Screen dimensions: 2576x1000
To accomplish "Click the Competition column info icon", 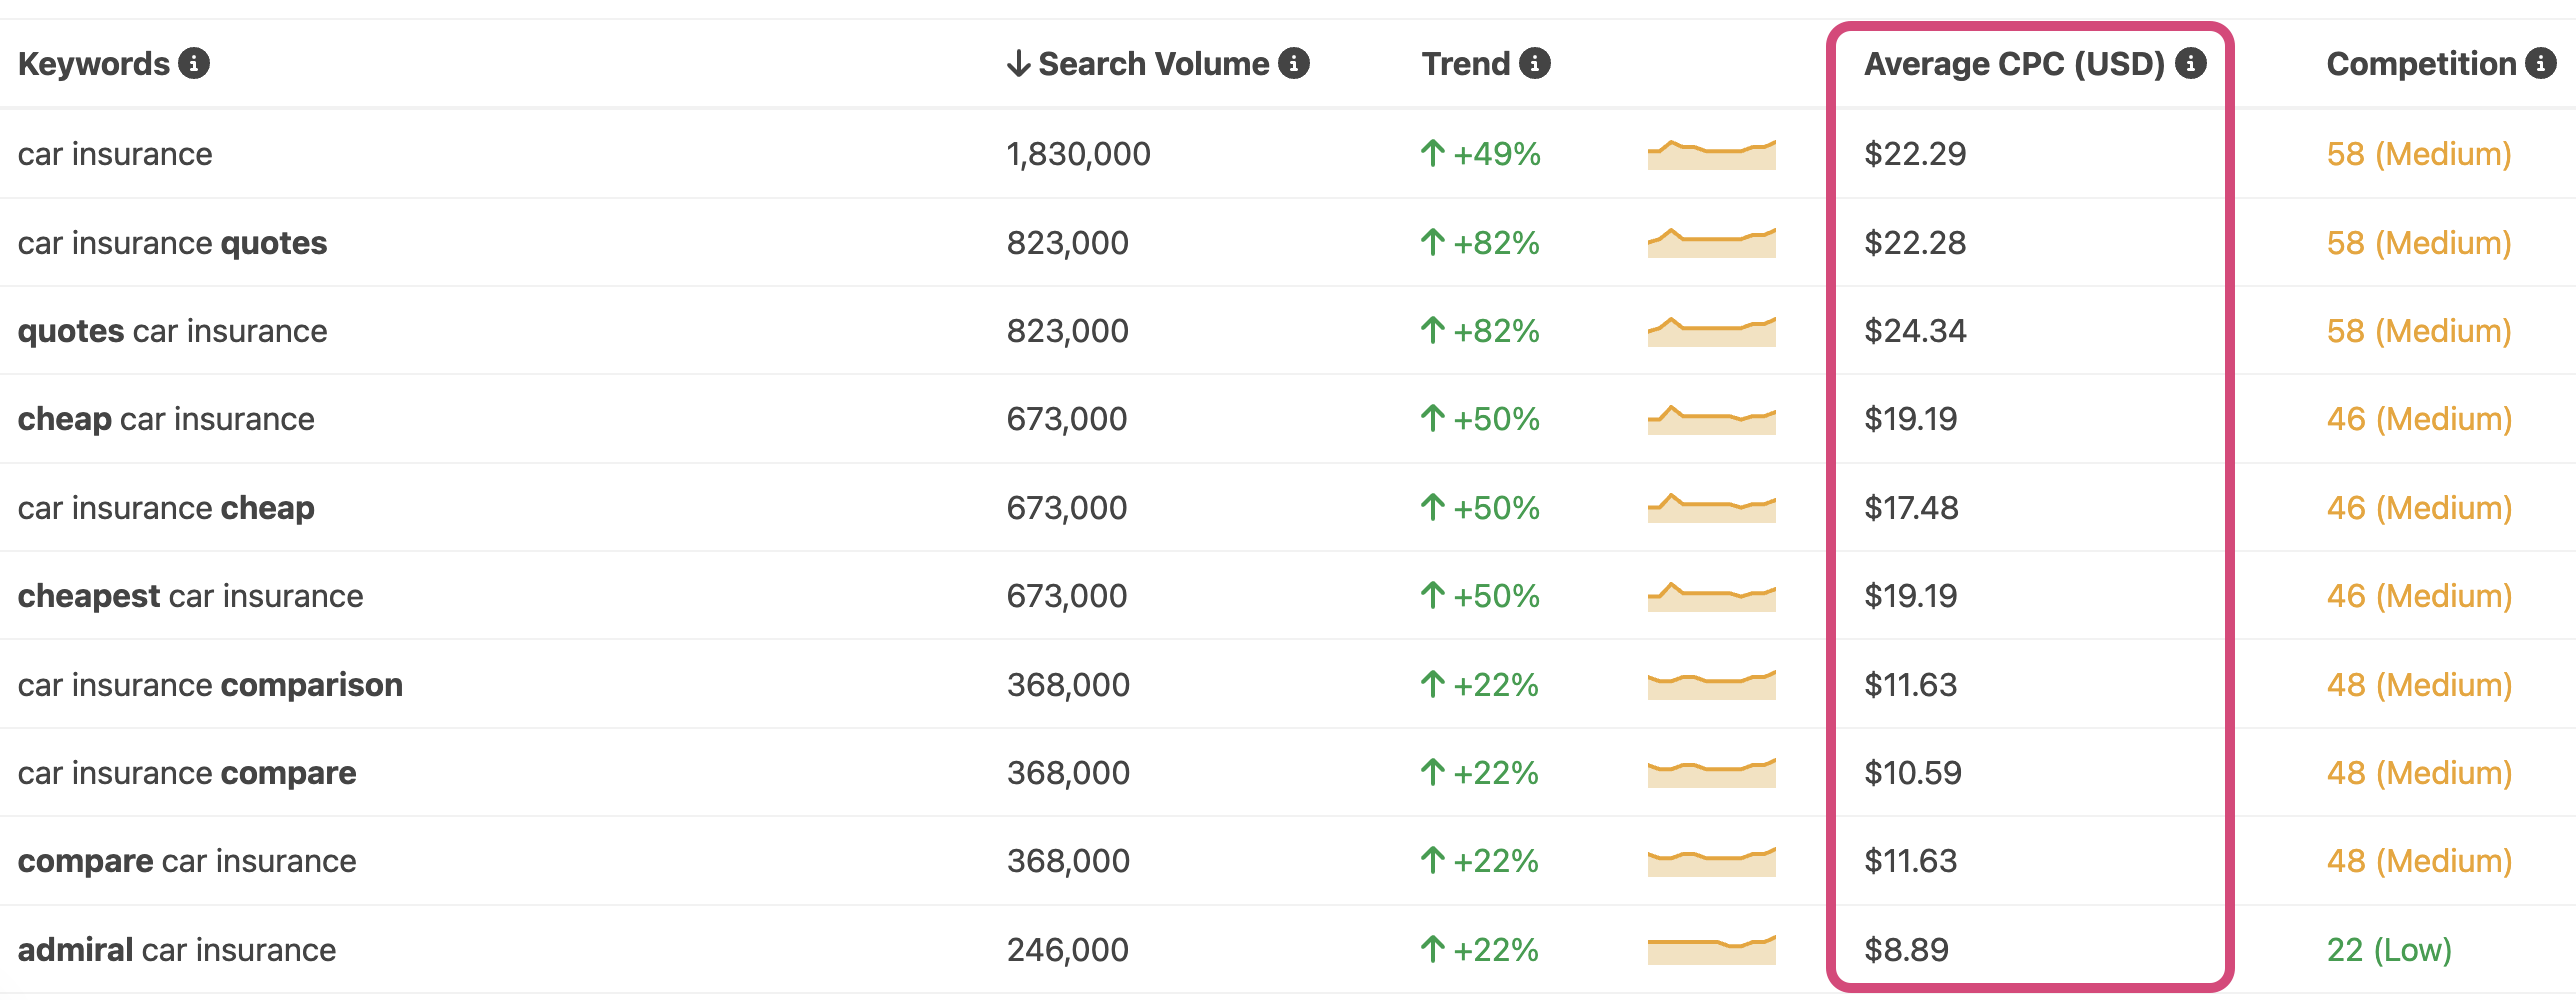I will pyautogui.click(x=2541, y=63).
